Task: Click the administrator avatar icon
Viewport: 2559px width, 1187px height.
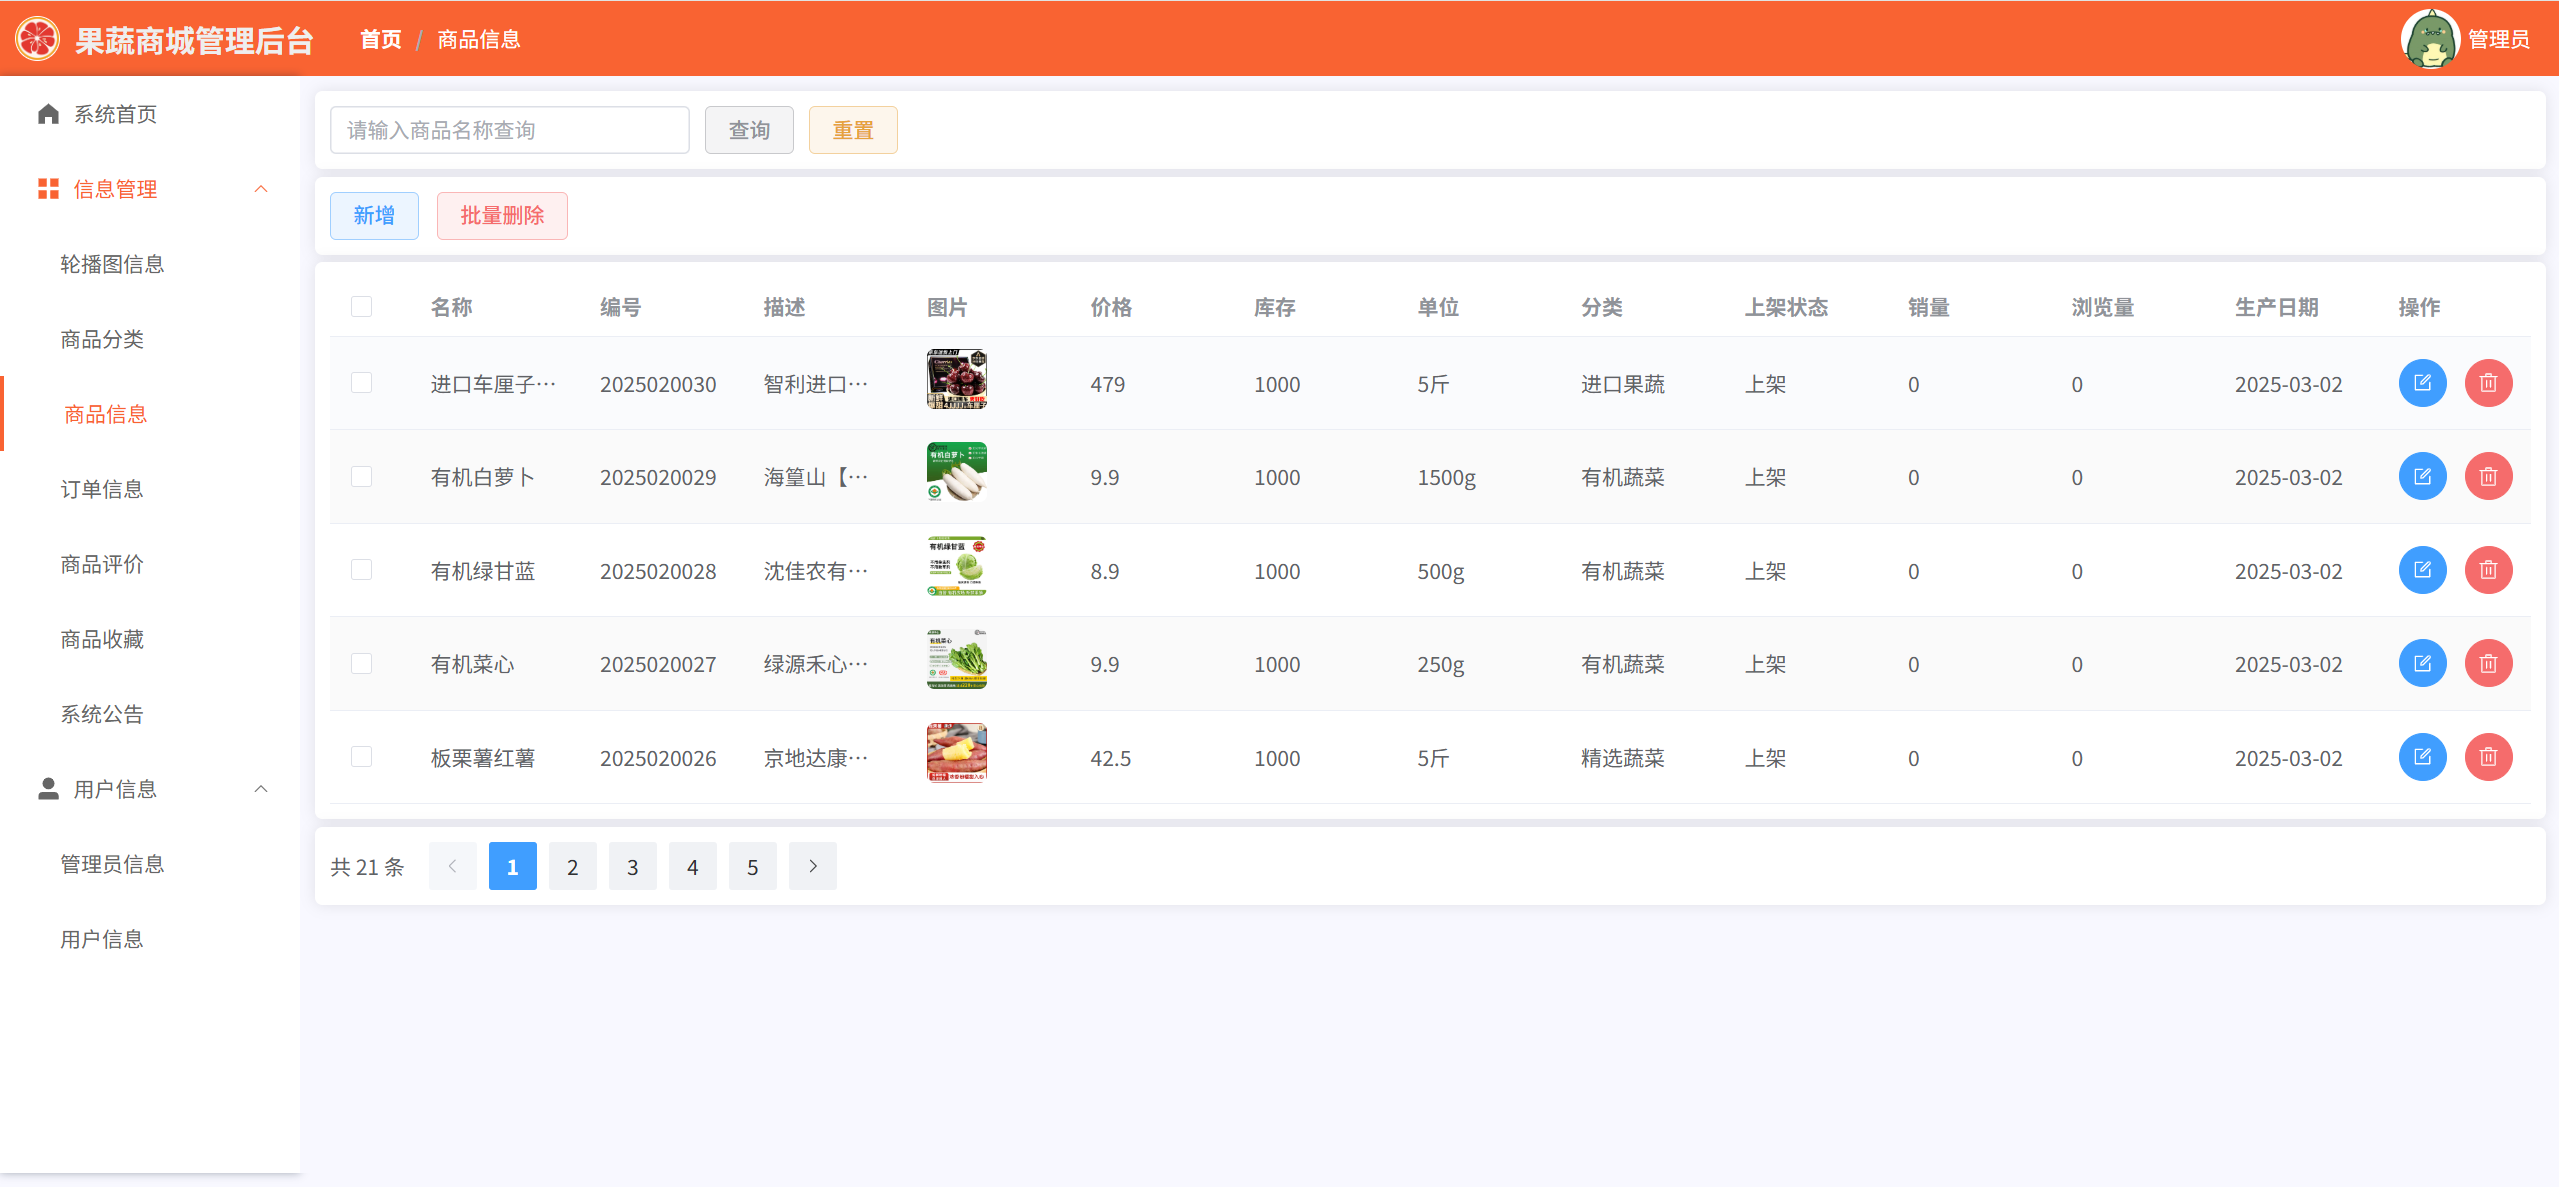Action: pyautogui.click(x=2429, y=39)
